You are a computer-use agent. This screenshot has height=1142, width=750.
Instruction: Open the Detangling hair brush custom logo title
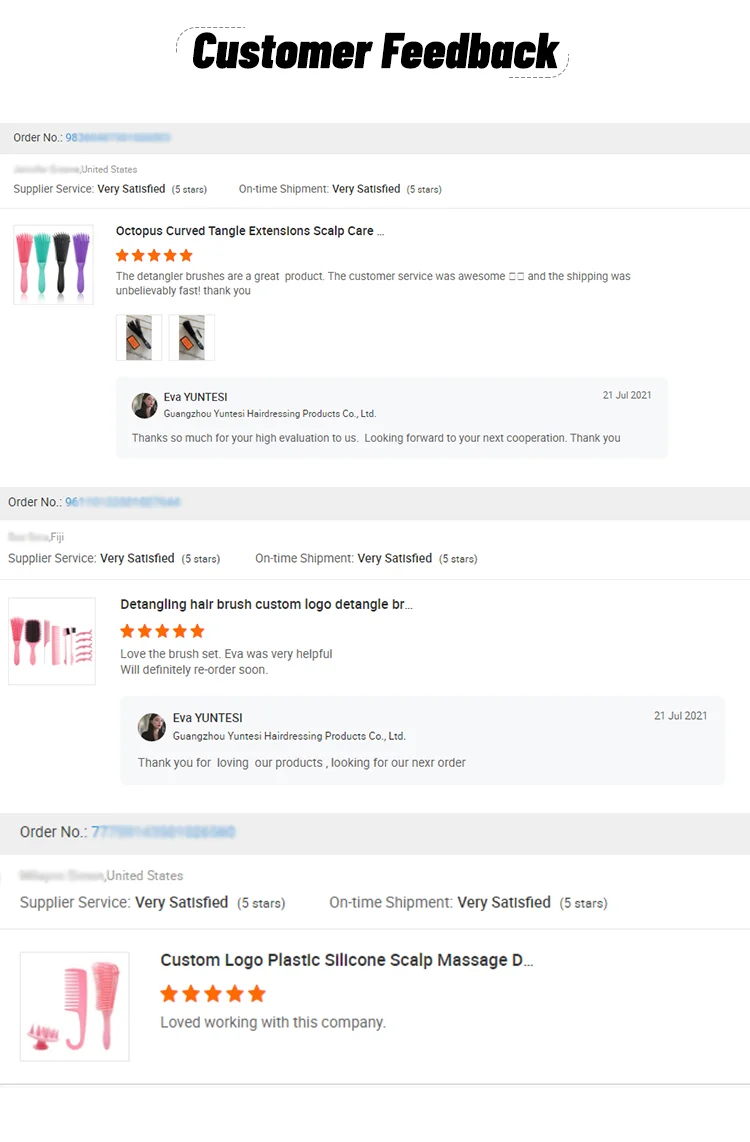[x=266, y=605]
